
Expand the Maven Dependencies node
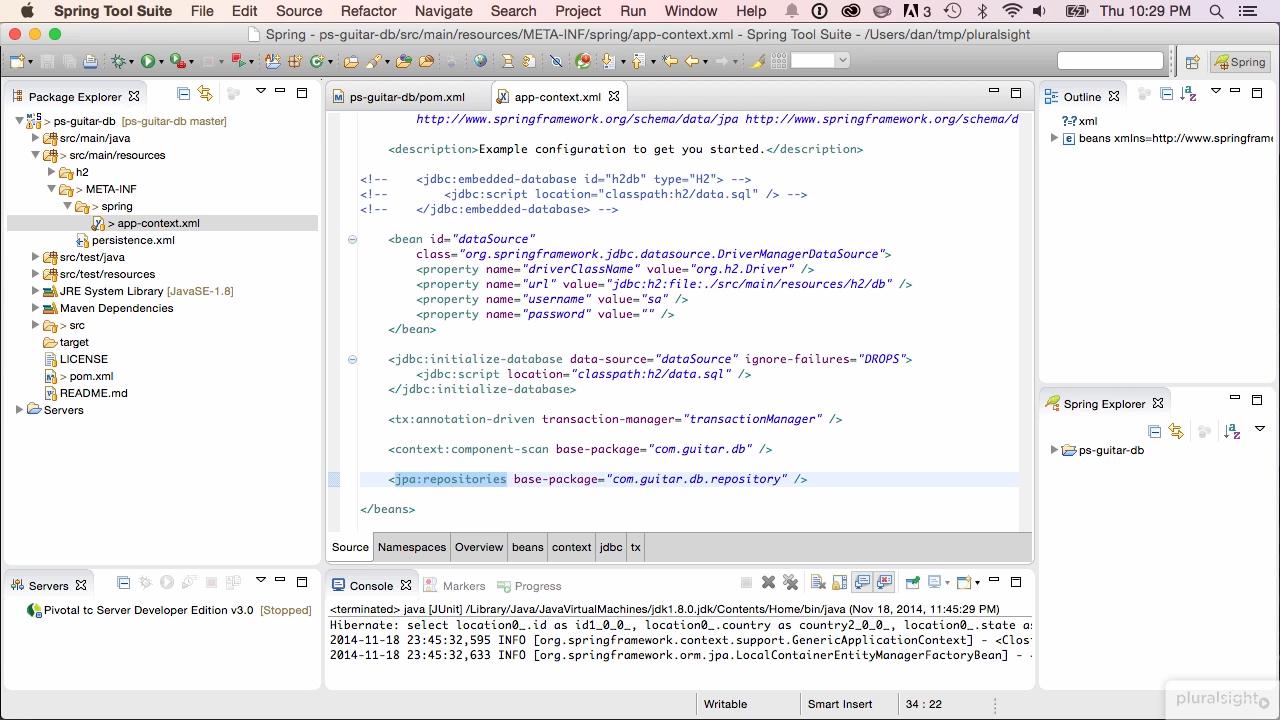pyautogui.click(x=35, y=308)
